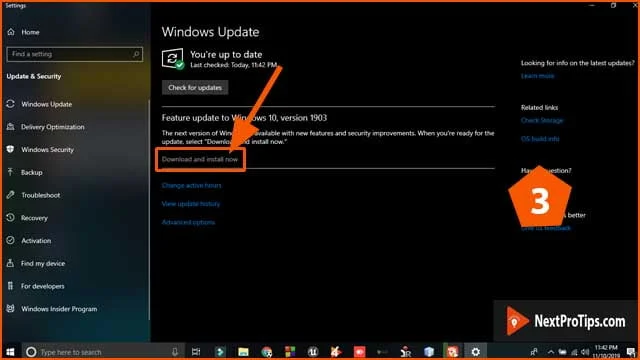
Task: Go to Settings Home
Action: [24, 32]
